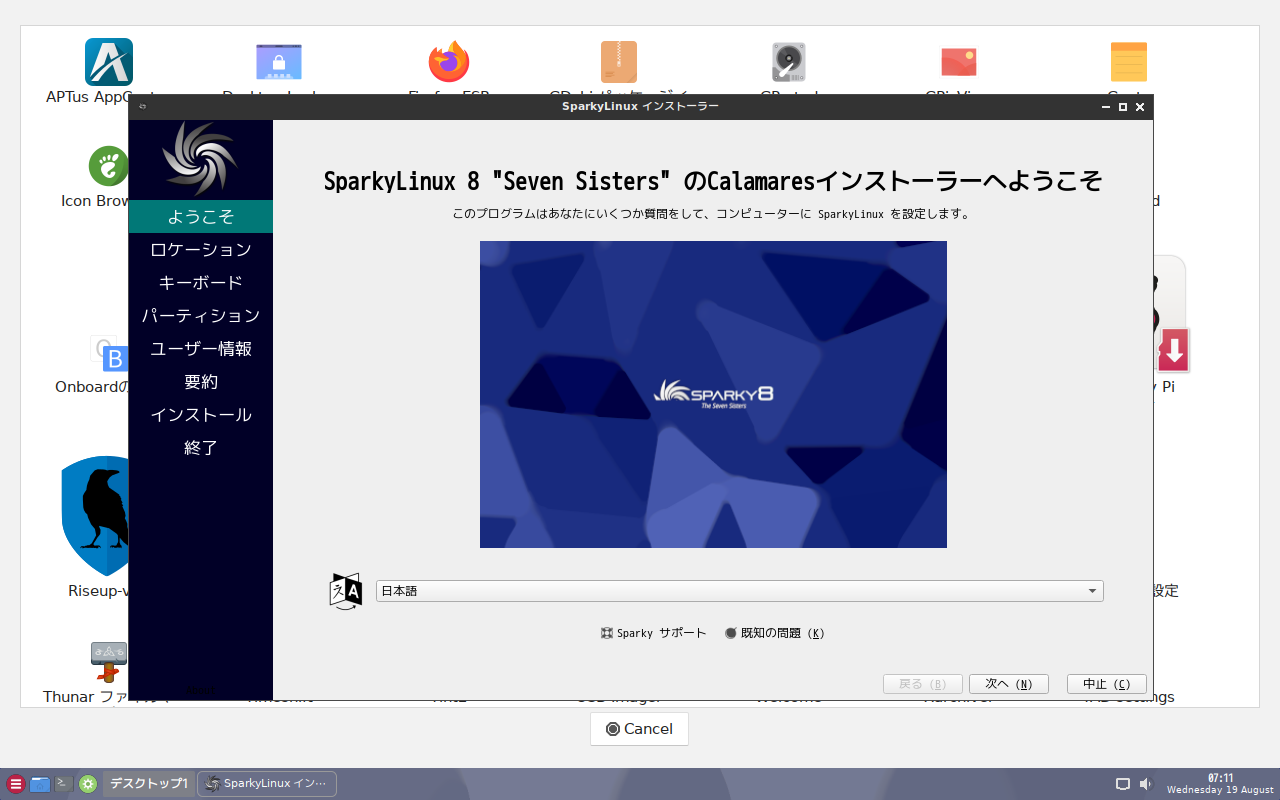Open the Icon Browser desktop icon
Screen dimensions: 1280x800
pyautogui.click(x=109, y=166)
